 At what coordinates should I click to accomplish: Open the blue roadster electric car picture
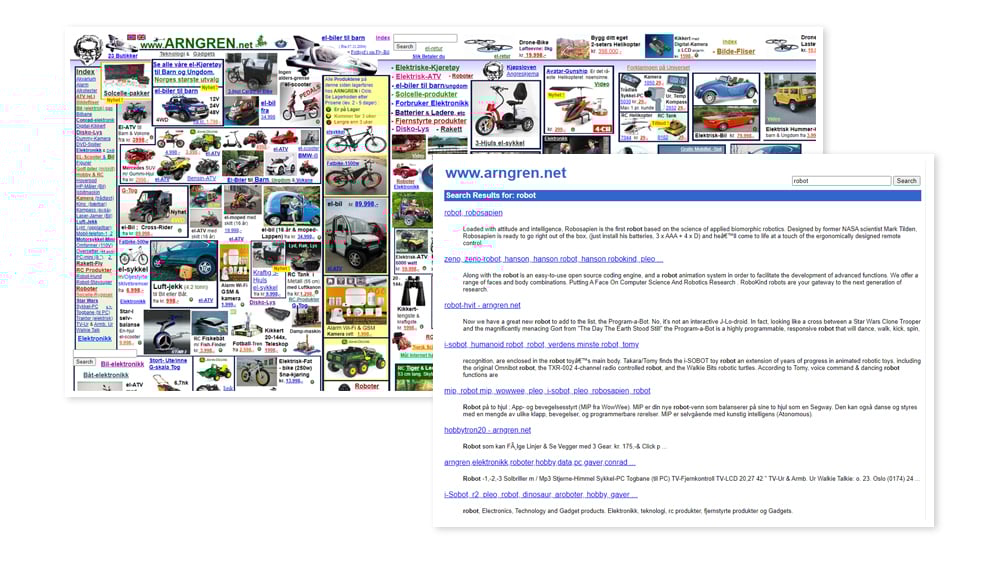(726, 90)
